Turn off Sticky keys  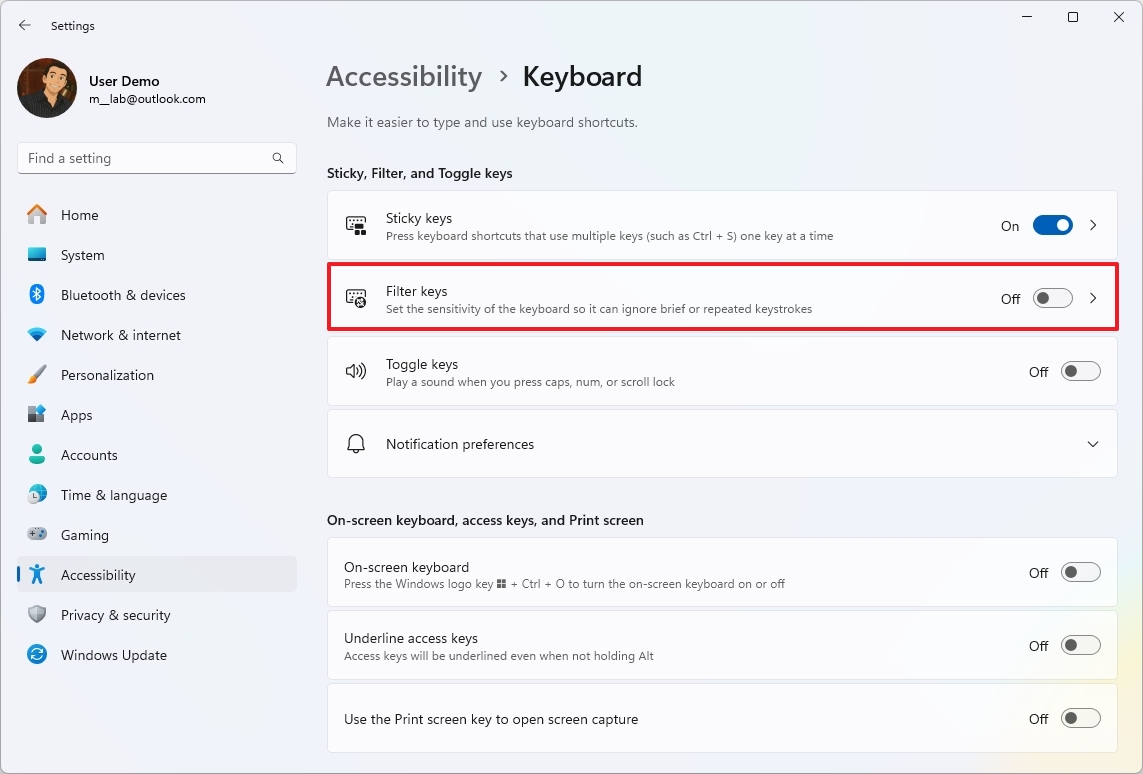(x=1052, y=225)
